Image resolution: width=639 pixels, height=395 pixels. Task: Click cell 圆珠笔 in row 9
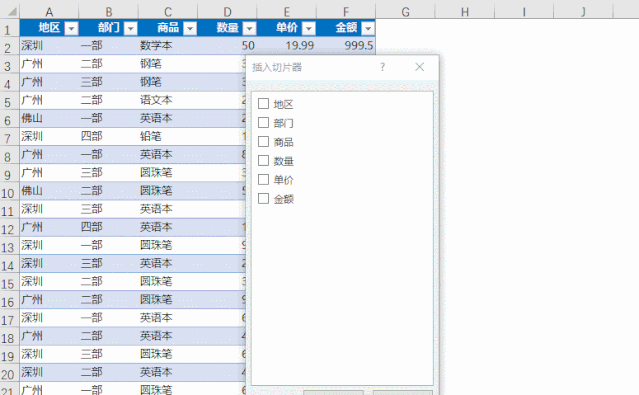coord(168,173)
